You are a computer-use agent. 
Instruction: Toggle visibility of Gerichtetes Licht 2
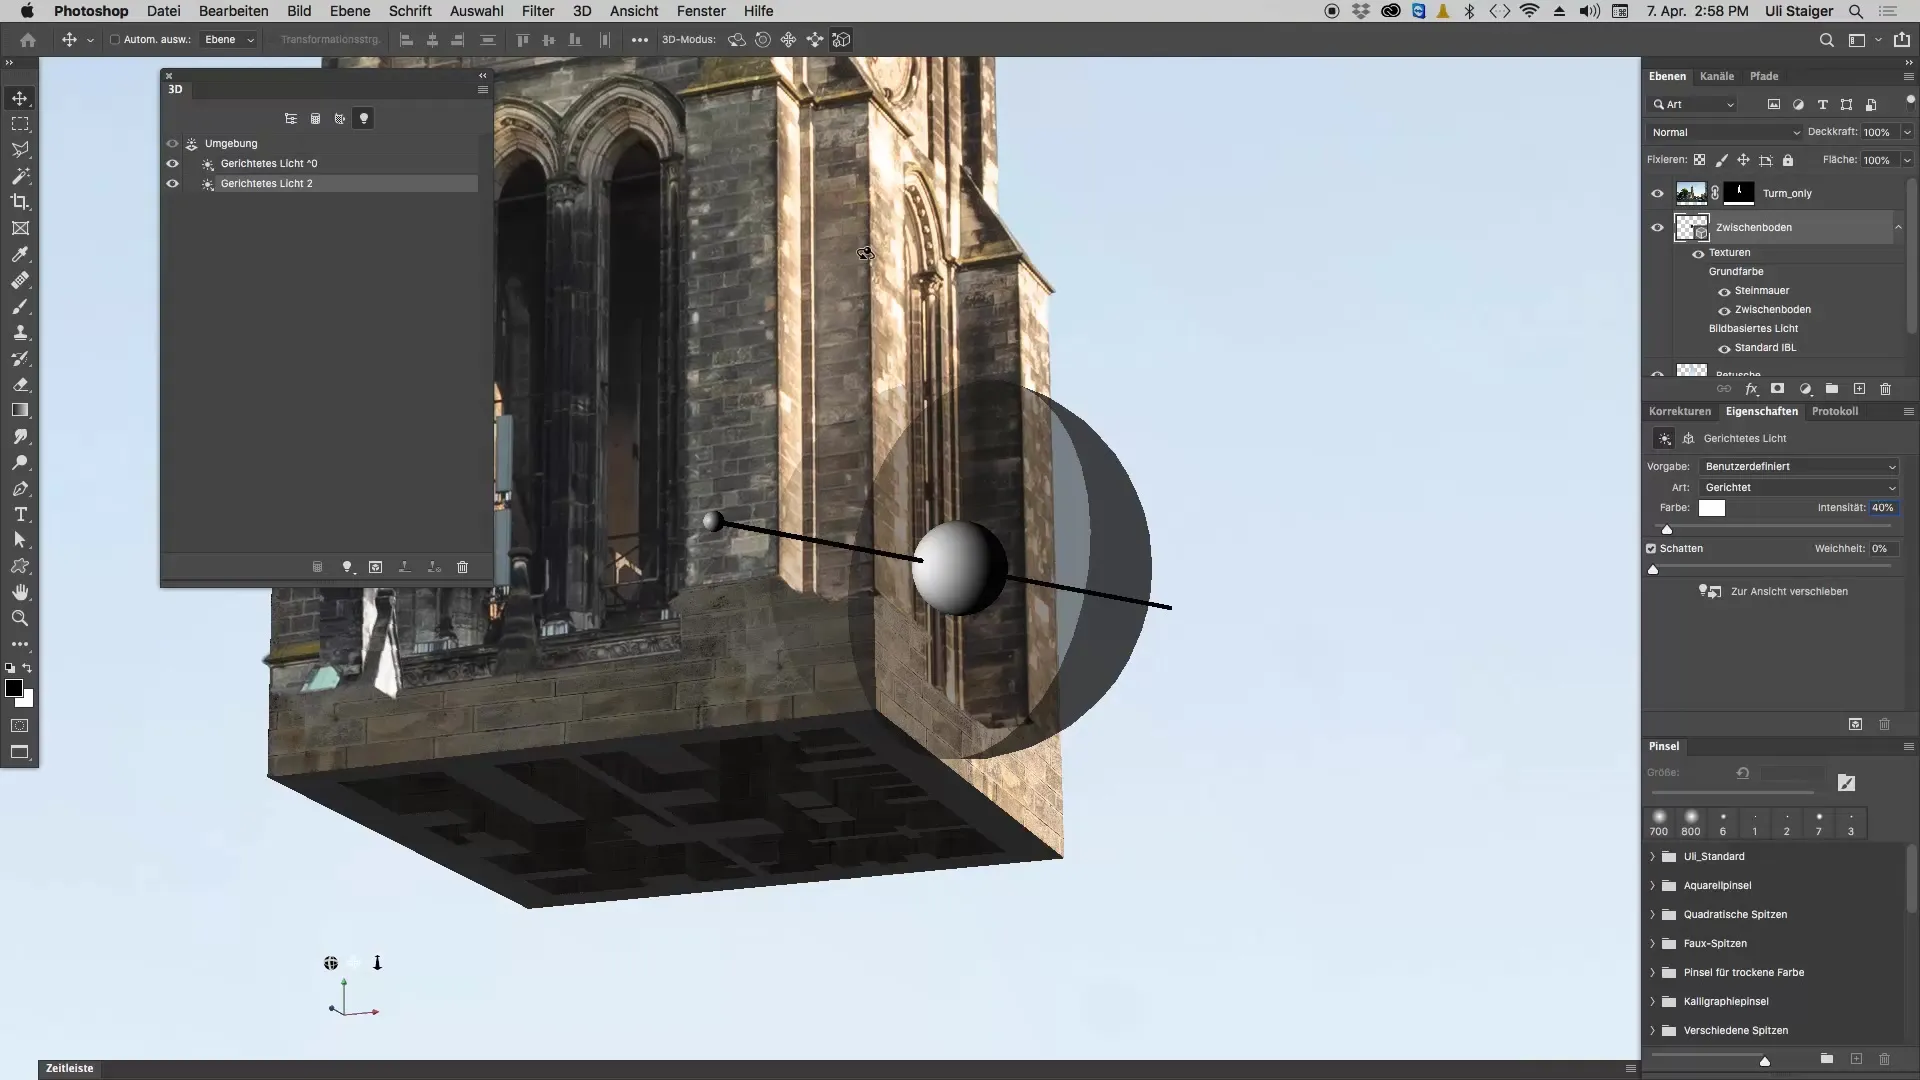coord(172,183)
